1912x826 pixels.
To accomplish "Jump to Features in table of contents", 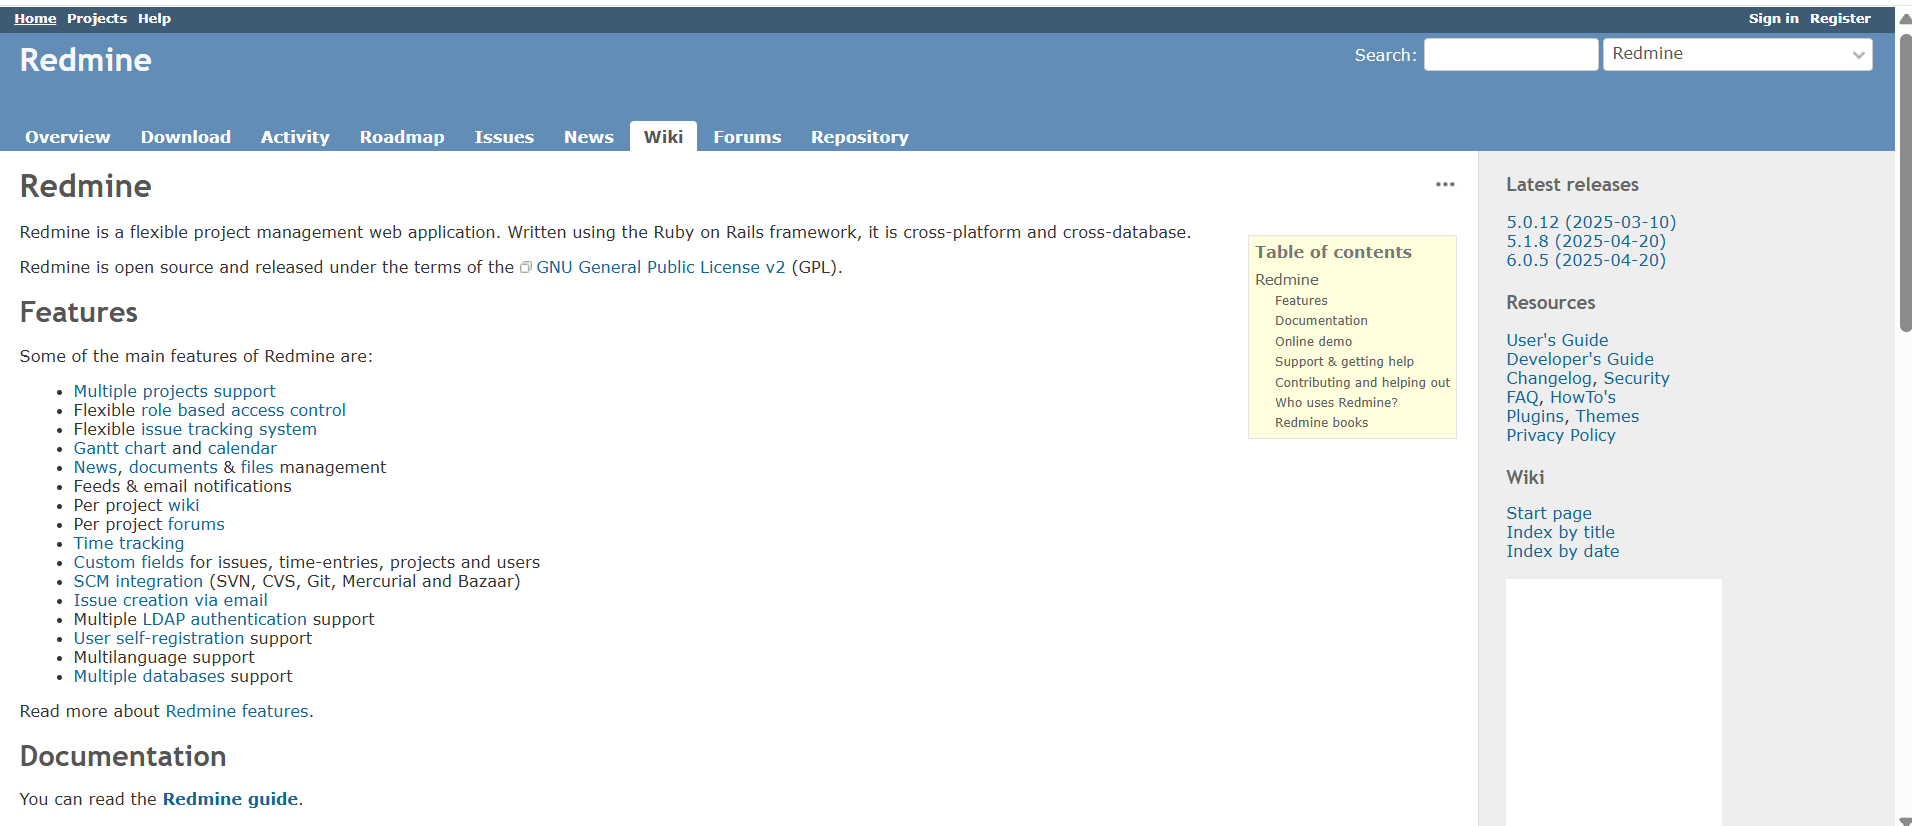I will pyautogui.click(x=1301, y=301).
